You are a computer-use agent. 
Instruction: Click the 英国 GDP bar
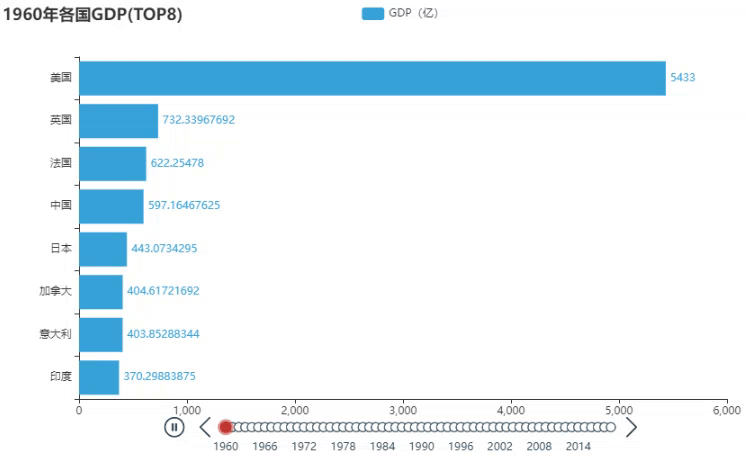click(x=119, y=121)
